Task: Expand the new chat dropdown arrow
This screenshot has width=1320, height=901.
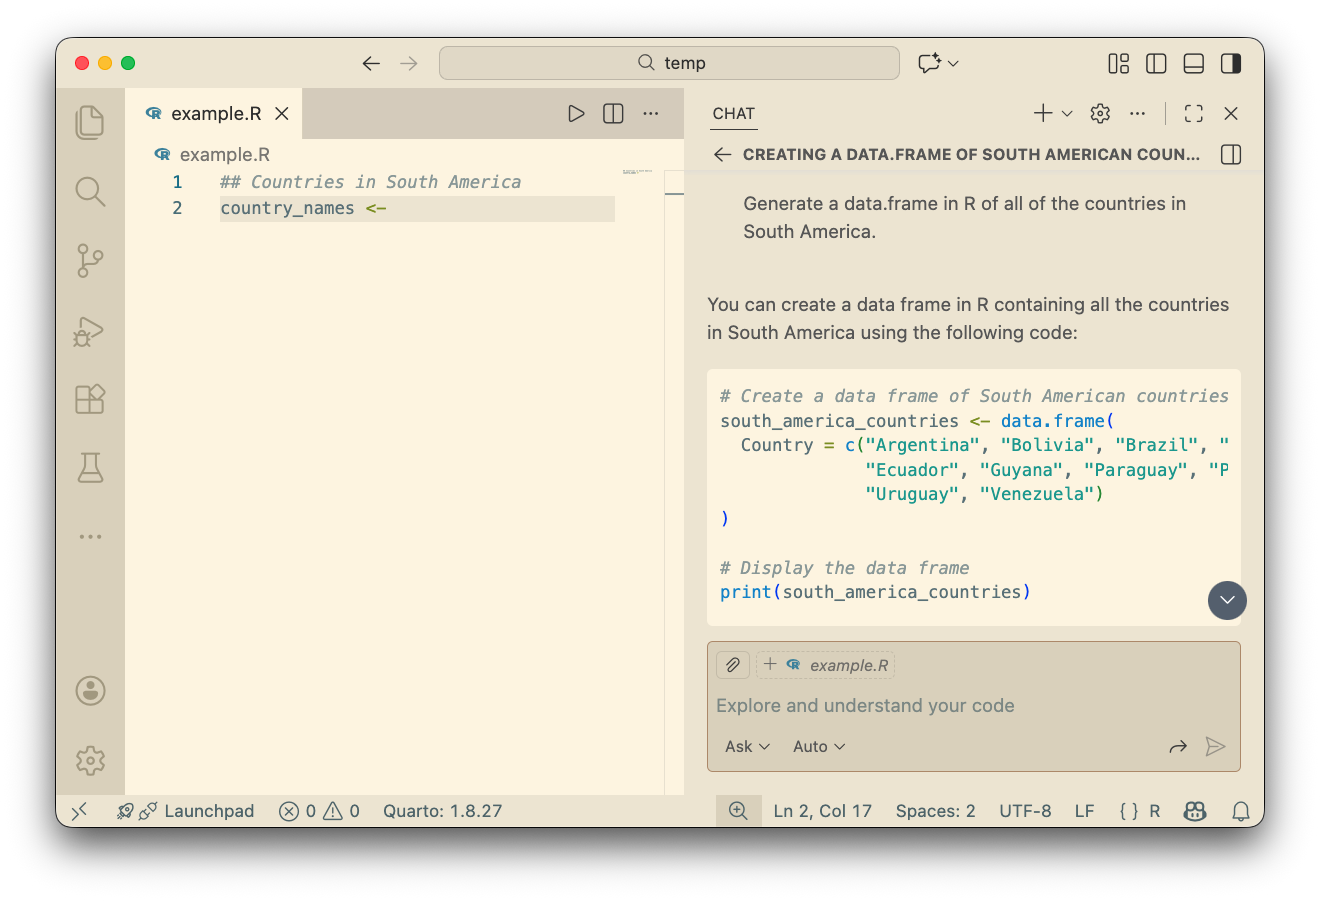Action: 1067,114
